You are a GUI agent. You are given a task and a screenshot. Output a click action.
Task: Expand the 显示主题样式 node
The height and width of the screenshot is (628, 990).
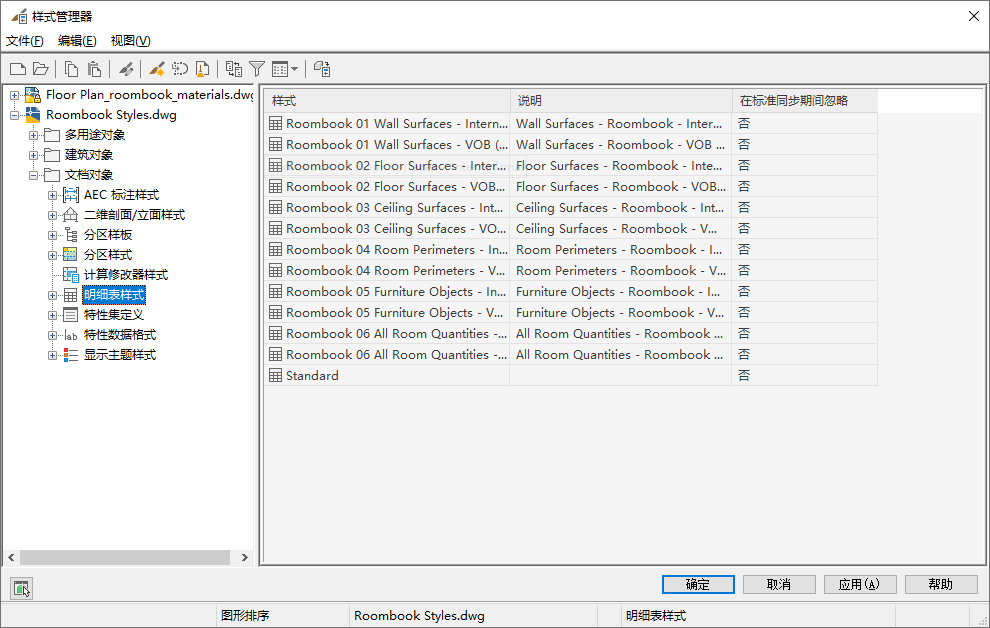pos(52,355)
